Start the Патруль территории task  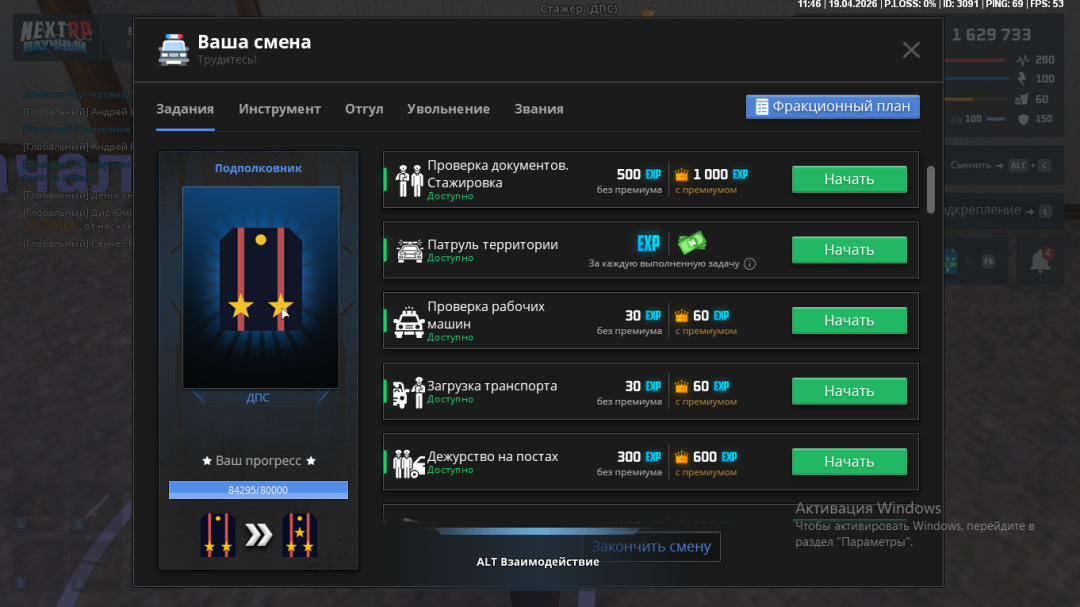[x=849, y=250]
